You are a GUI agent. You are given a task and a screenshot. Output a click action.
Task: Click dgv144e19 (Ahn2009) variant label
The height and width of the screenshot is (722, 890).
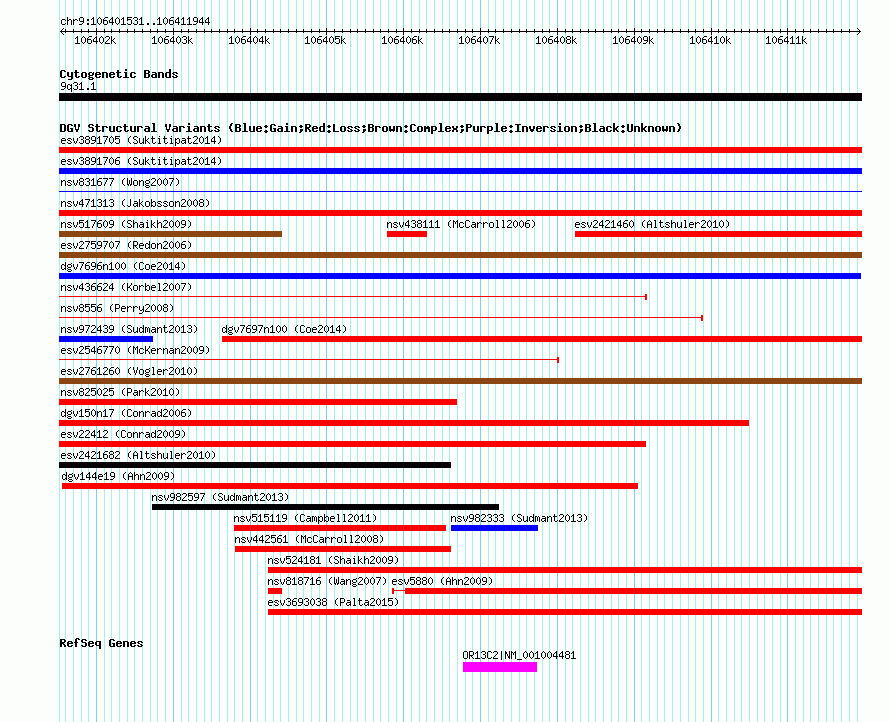pos(118,476)
